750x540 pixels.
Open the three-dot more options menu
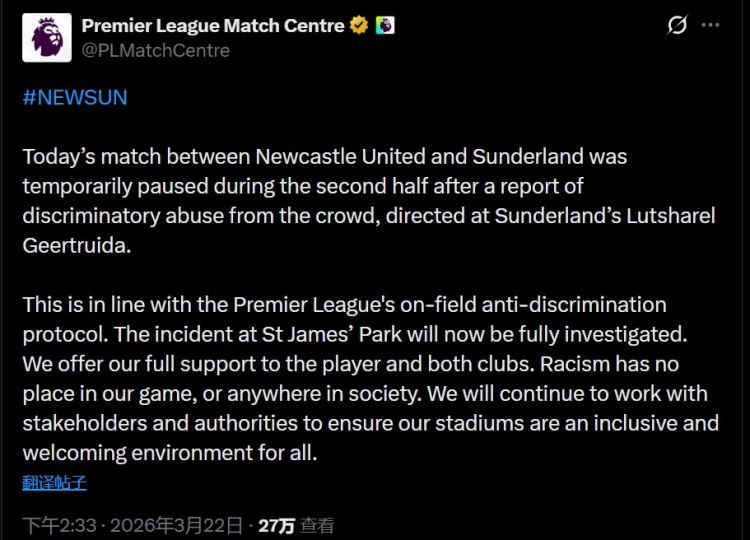pos(711,25)
